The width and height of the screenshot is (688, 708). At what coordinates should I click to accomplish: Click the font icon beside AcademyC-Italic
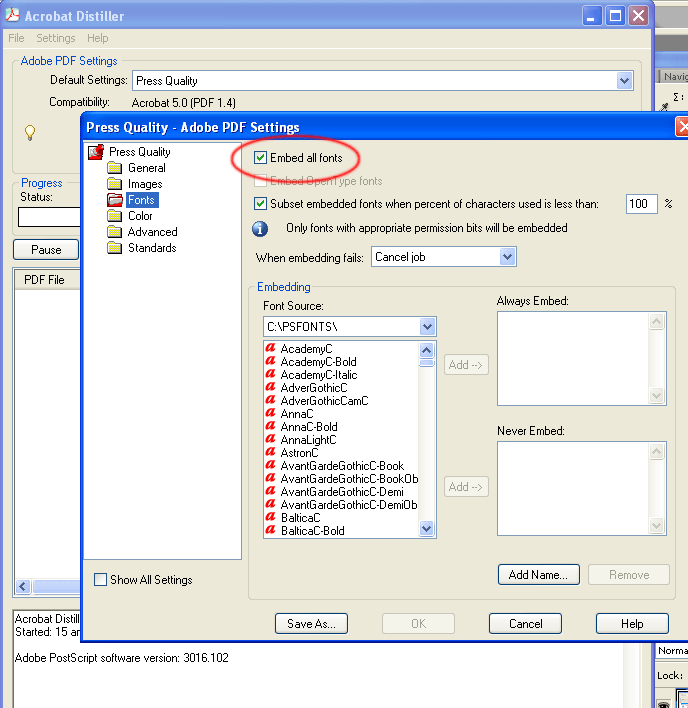pyautogui.click(x=270, y=374)
